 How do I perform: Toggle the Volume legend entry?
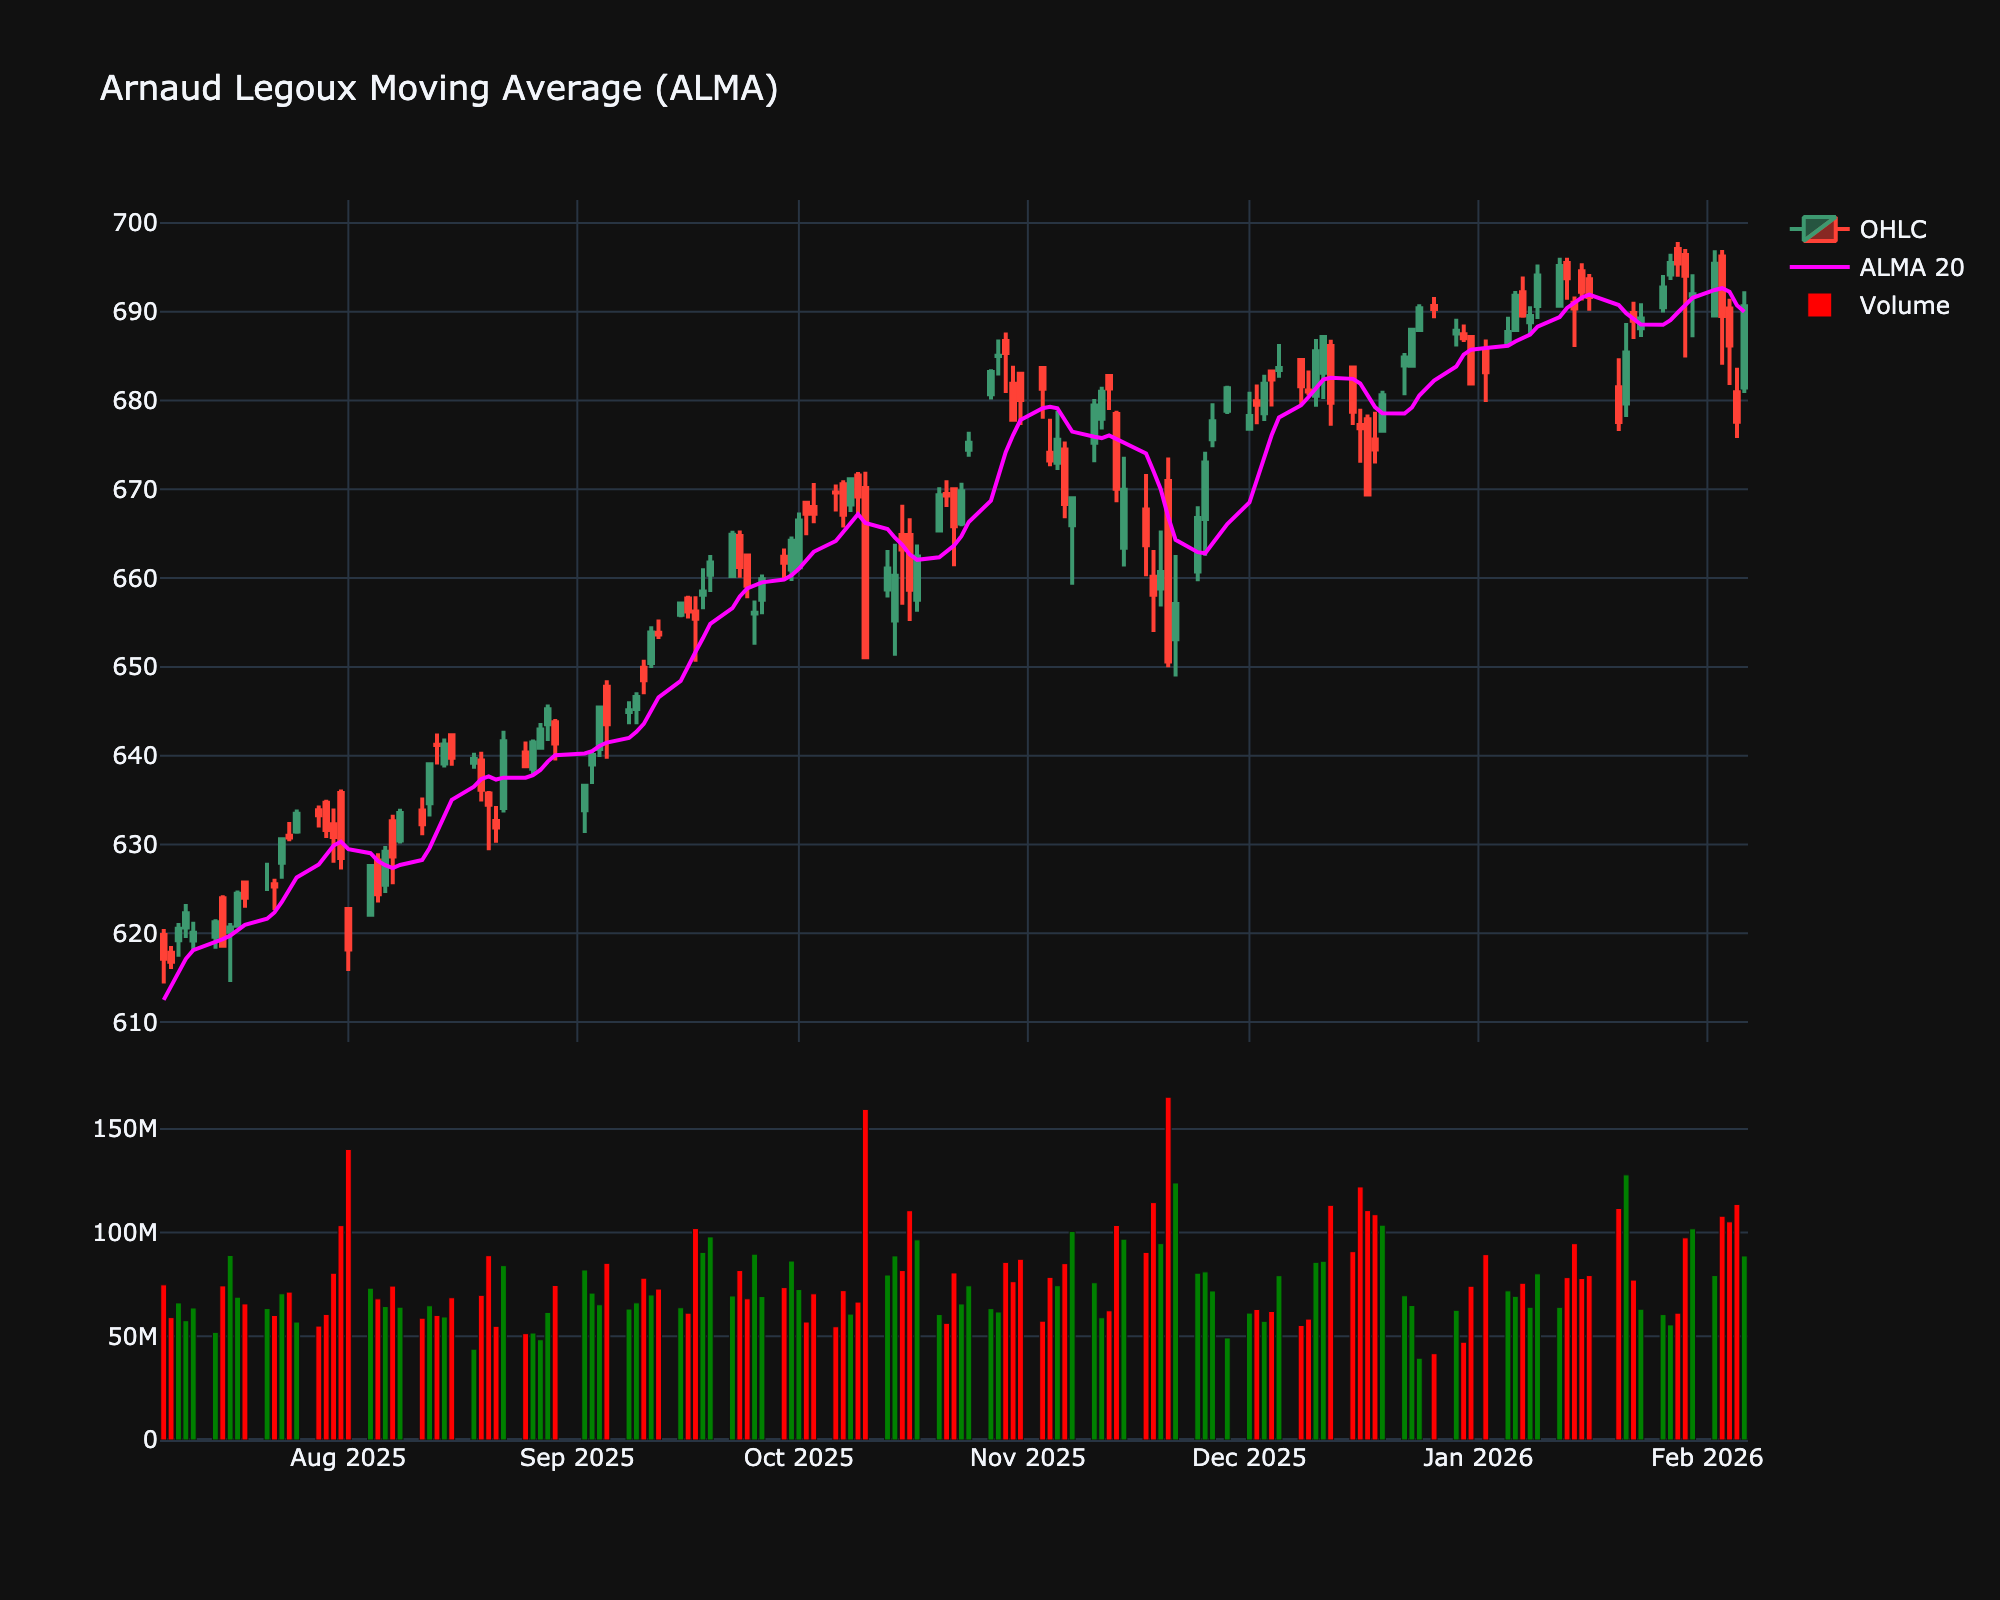coord(1903,305)
